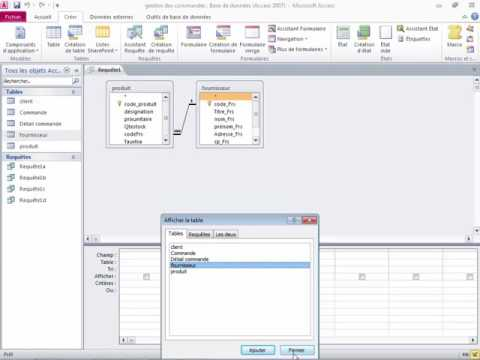Select the Commande table in navigation pane

[42, 112]
